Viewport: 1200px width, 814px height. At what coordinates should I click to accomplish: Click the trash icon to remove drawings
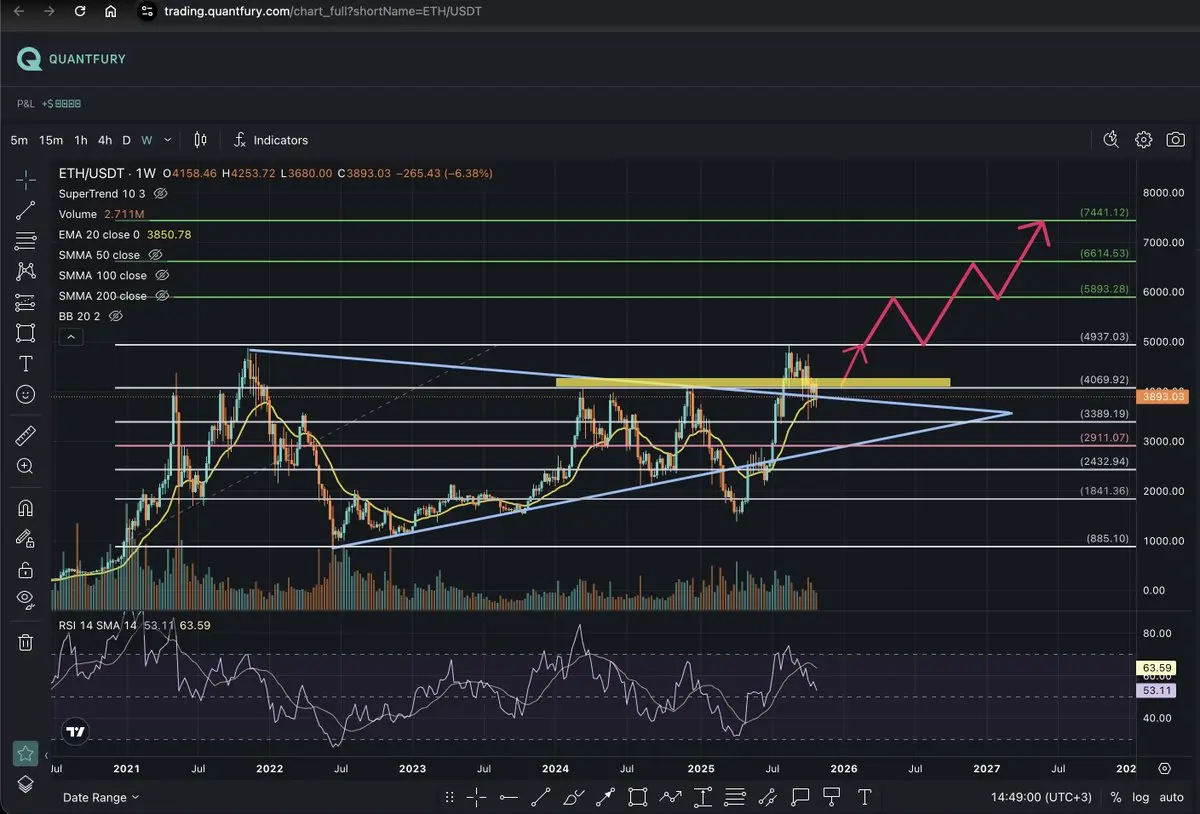click(x=26, y=642)
